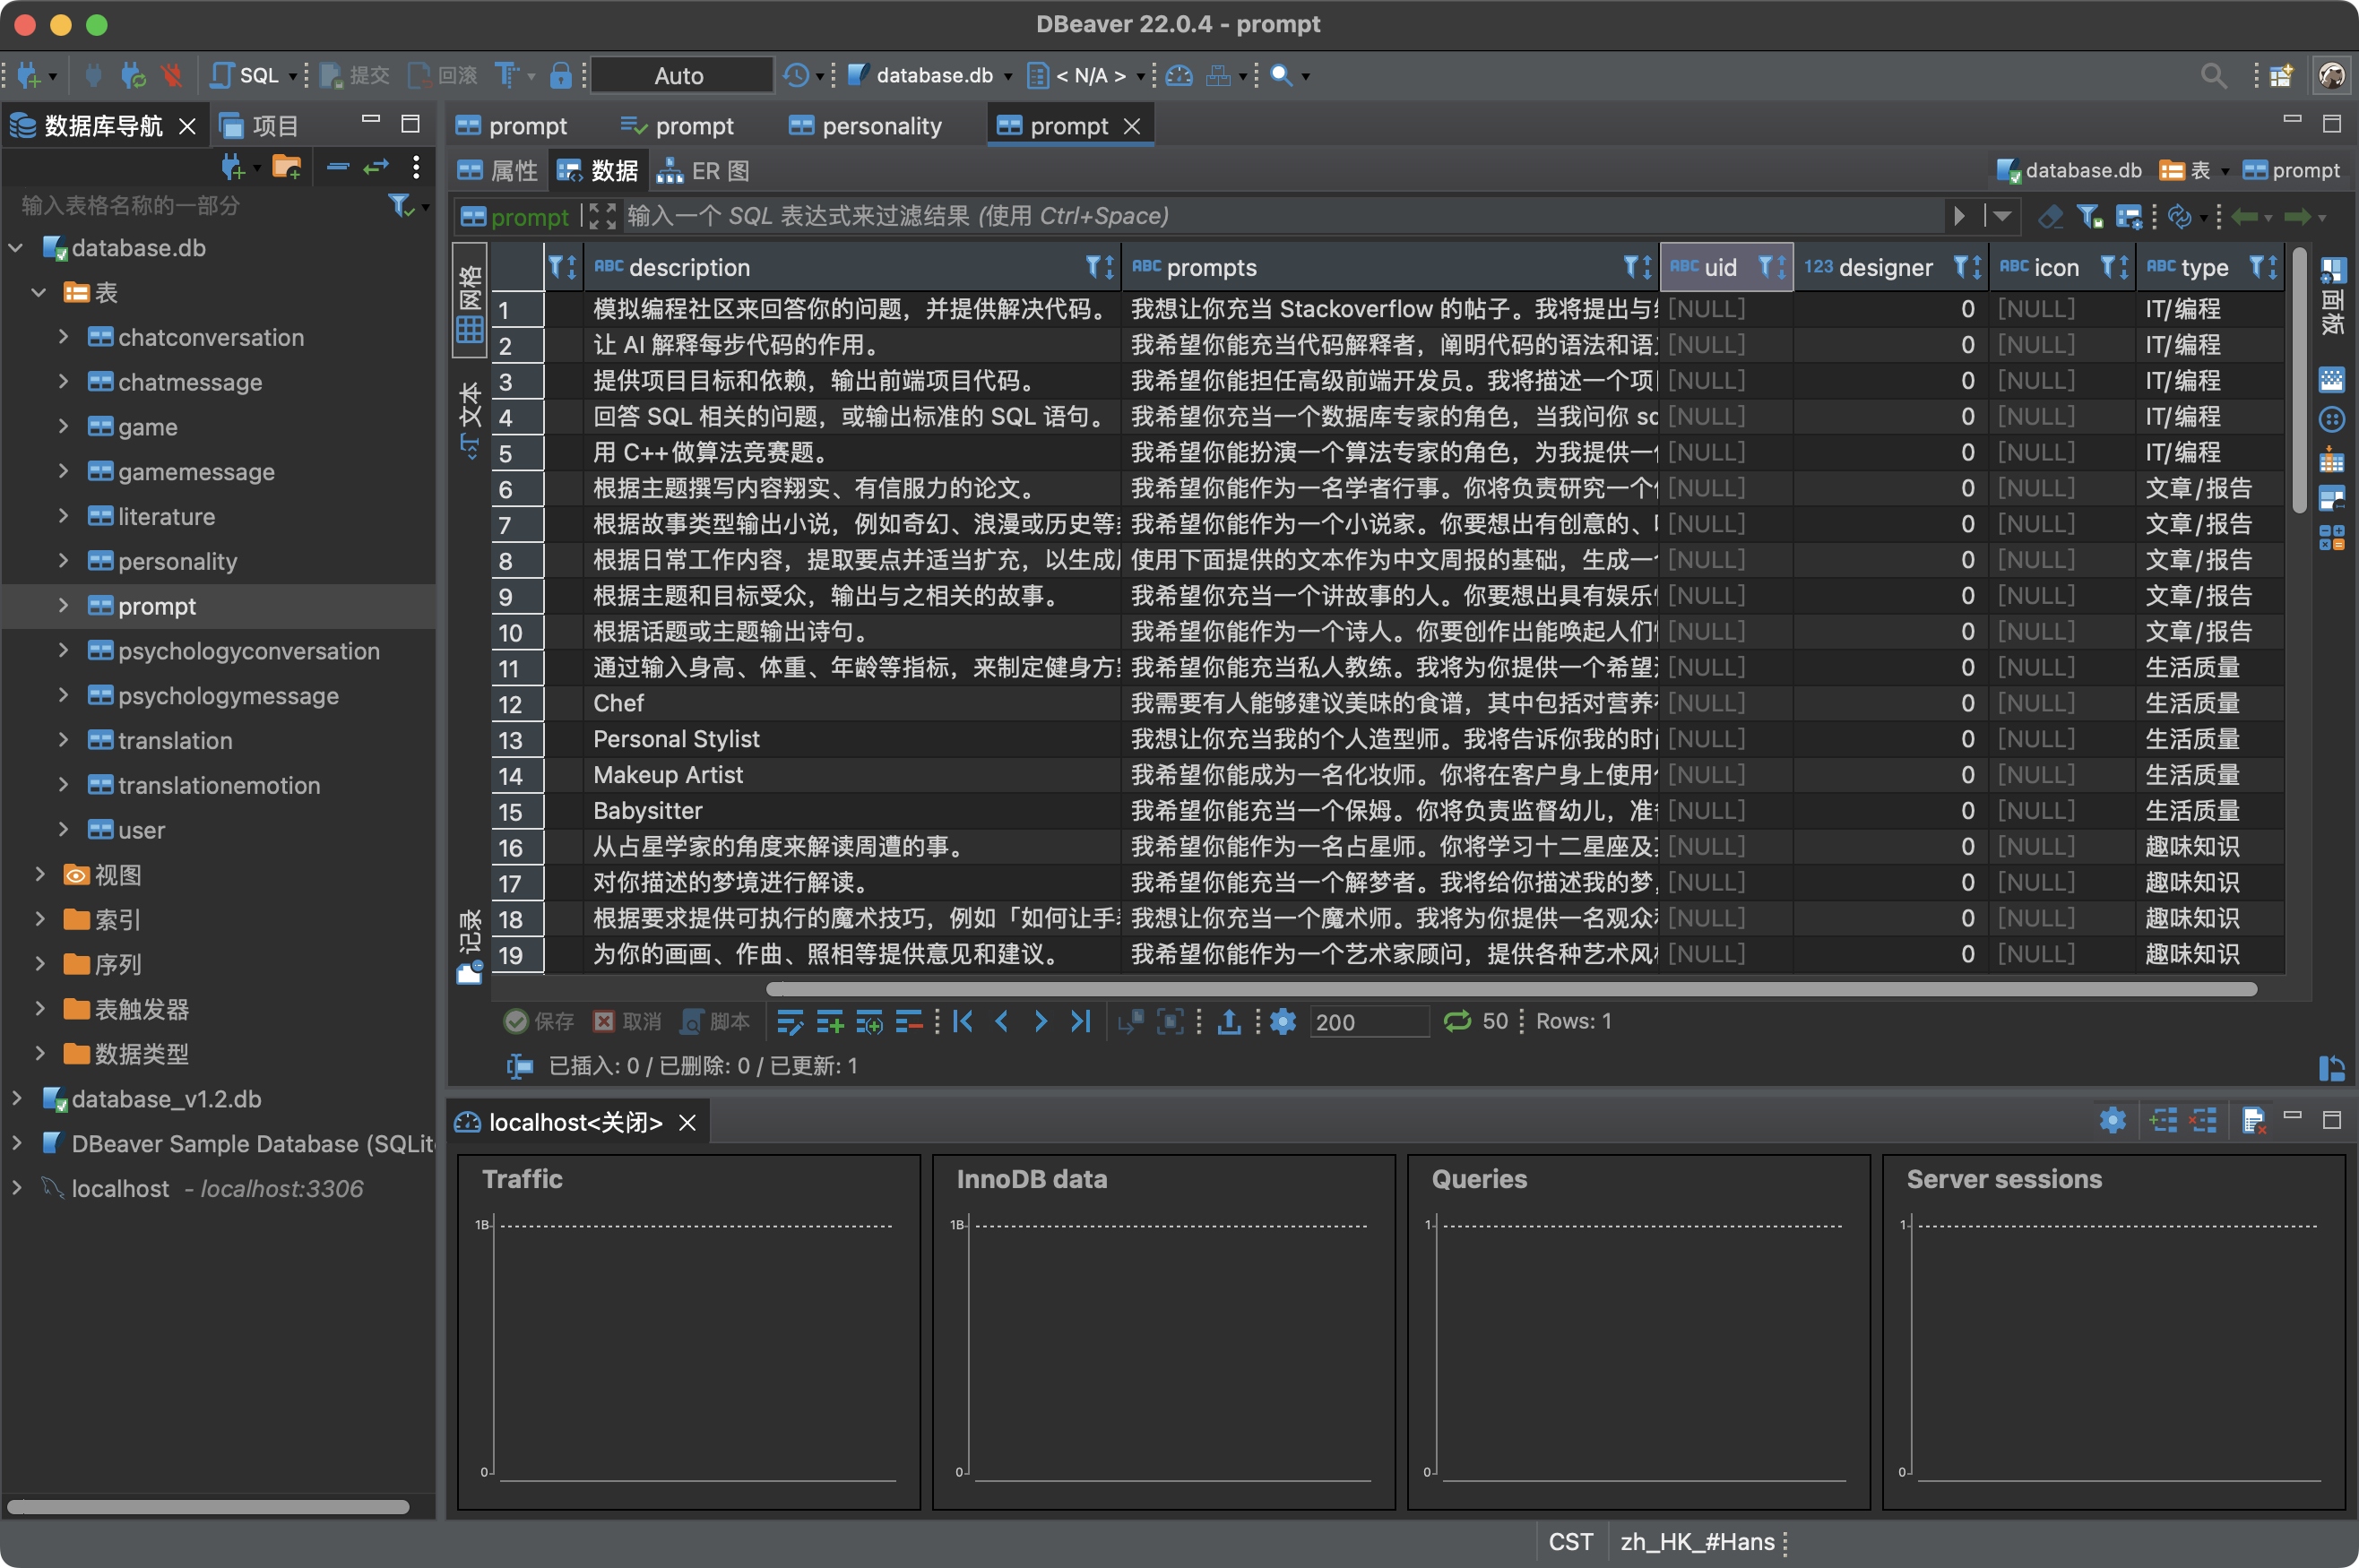Open navigator view menu (three dots)
Screen dimensions: 2359x1568
pyautogui.click(x=416, y=167)
